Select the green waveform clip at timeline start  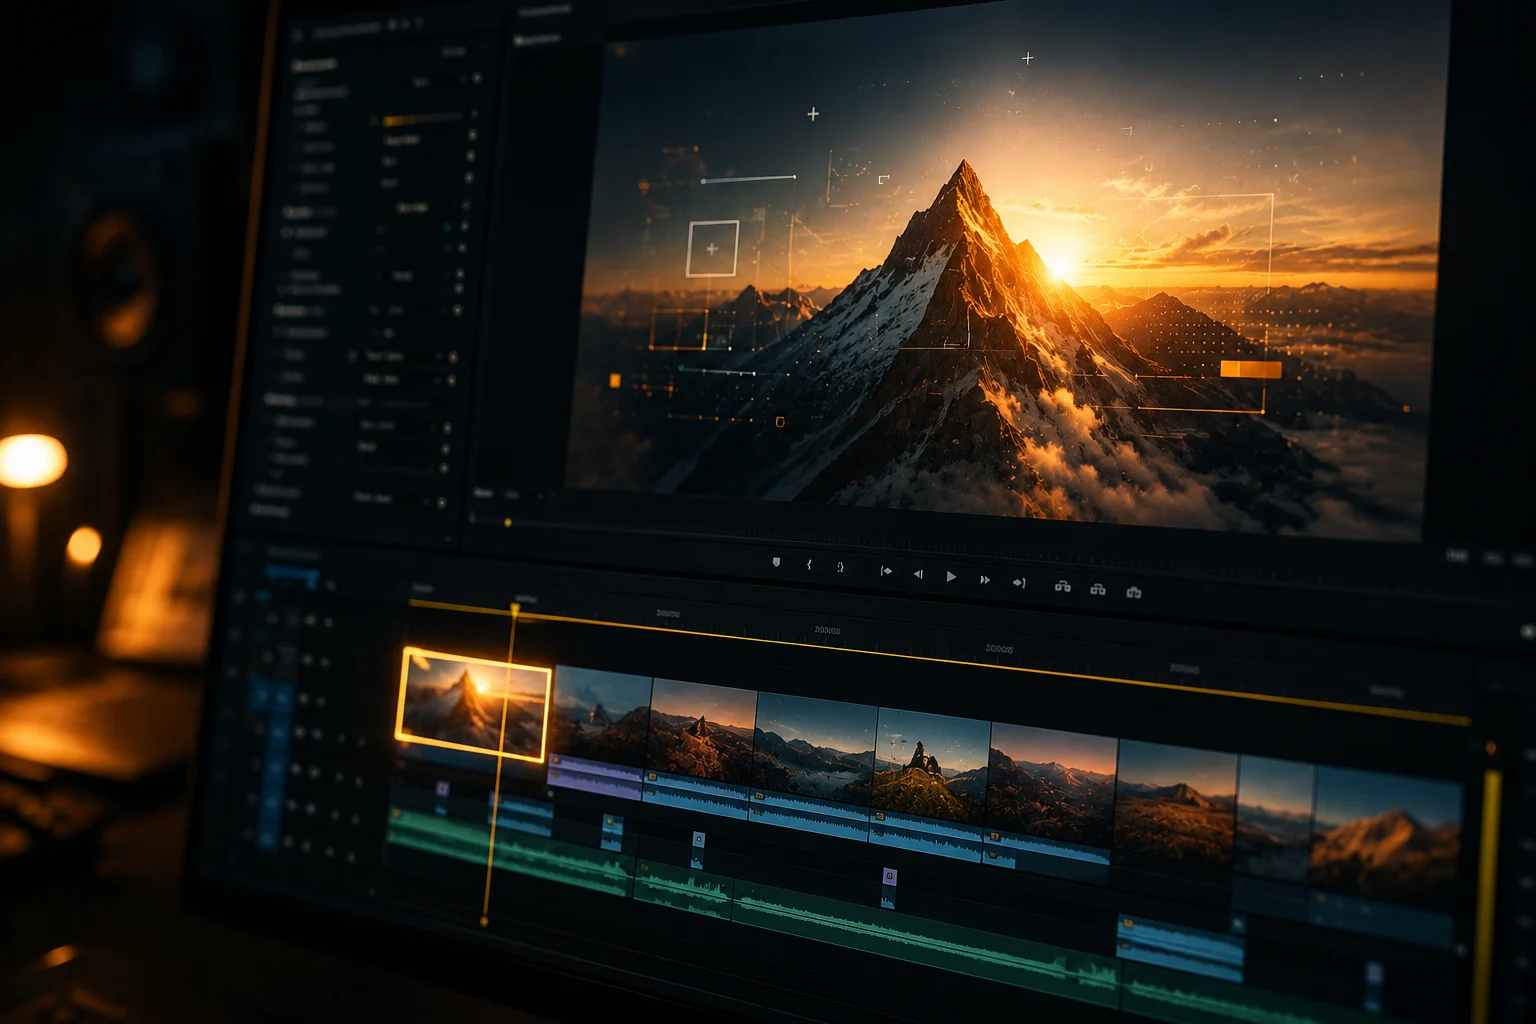pyautogui.click(x=510, y=851)
